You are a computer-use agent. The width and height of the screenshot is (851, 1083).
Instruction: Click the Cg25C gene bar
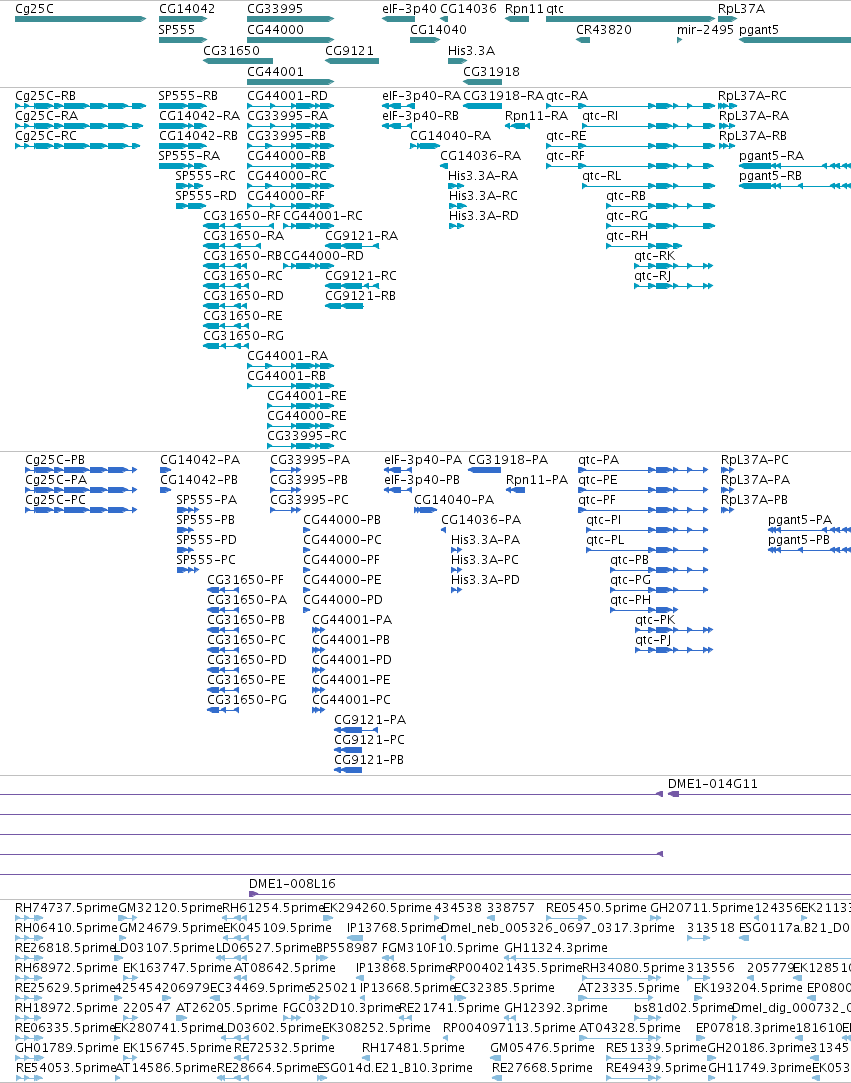(x=80, y=19)
